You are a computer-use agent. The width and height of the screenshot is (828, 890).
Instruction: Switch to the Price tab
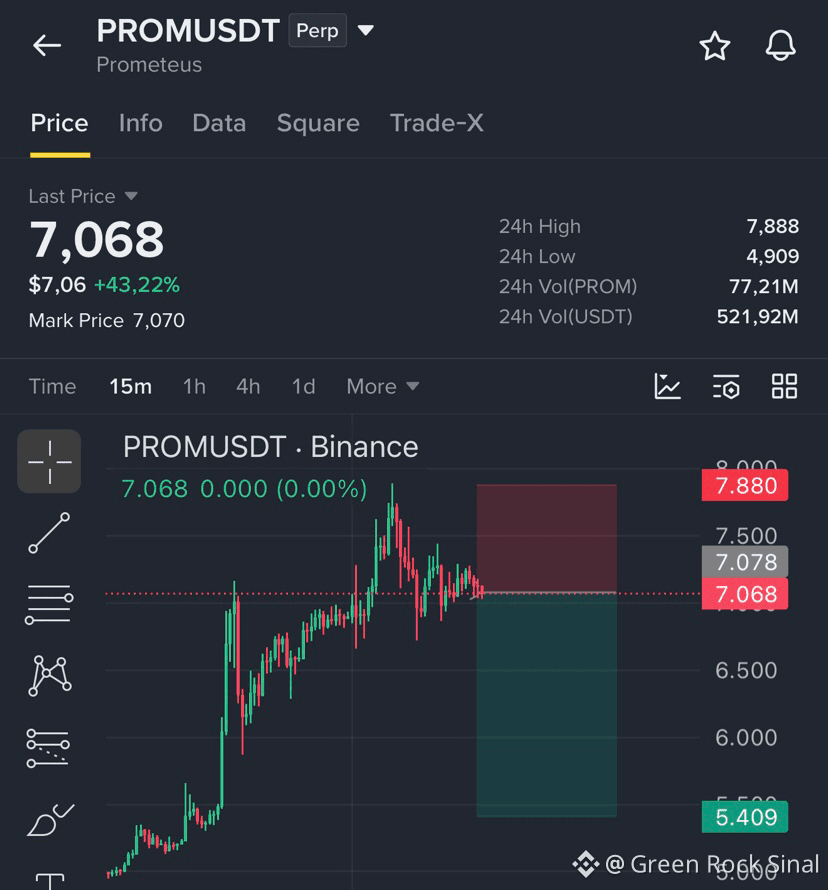pos(60,123)
